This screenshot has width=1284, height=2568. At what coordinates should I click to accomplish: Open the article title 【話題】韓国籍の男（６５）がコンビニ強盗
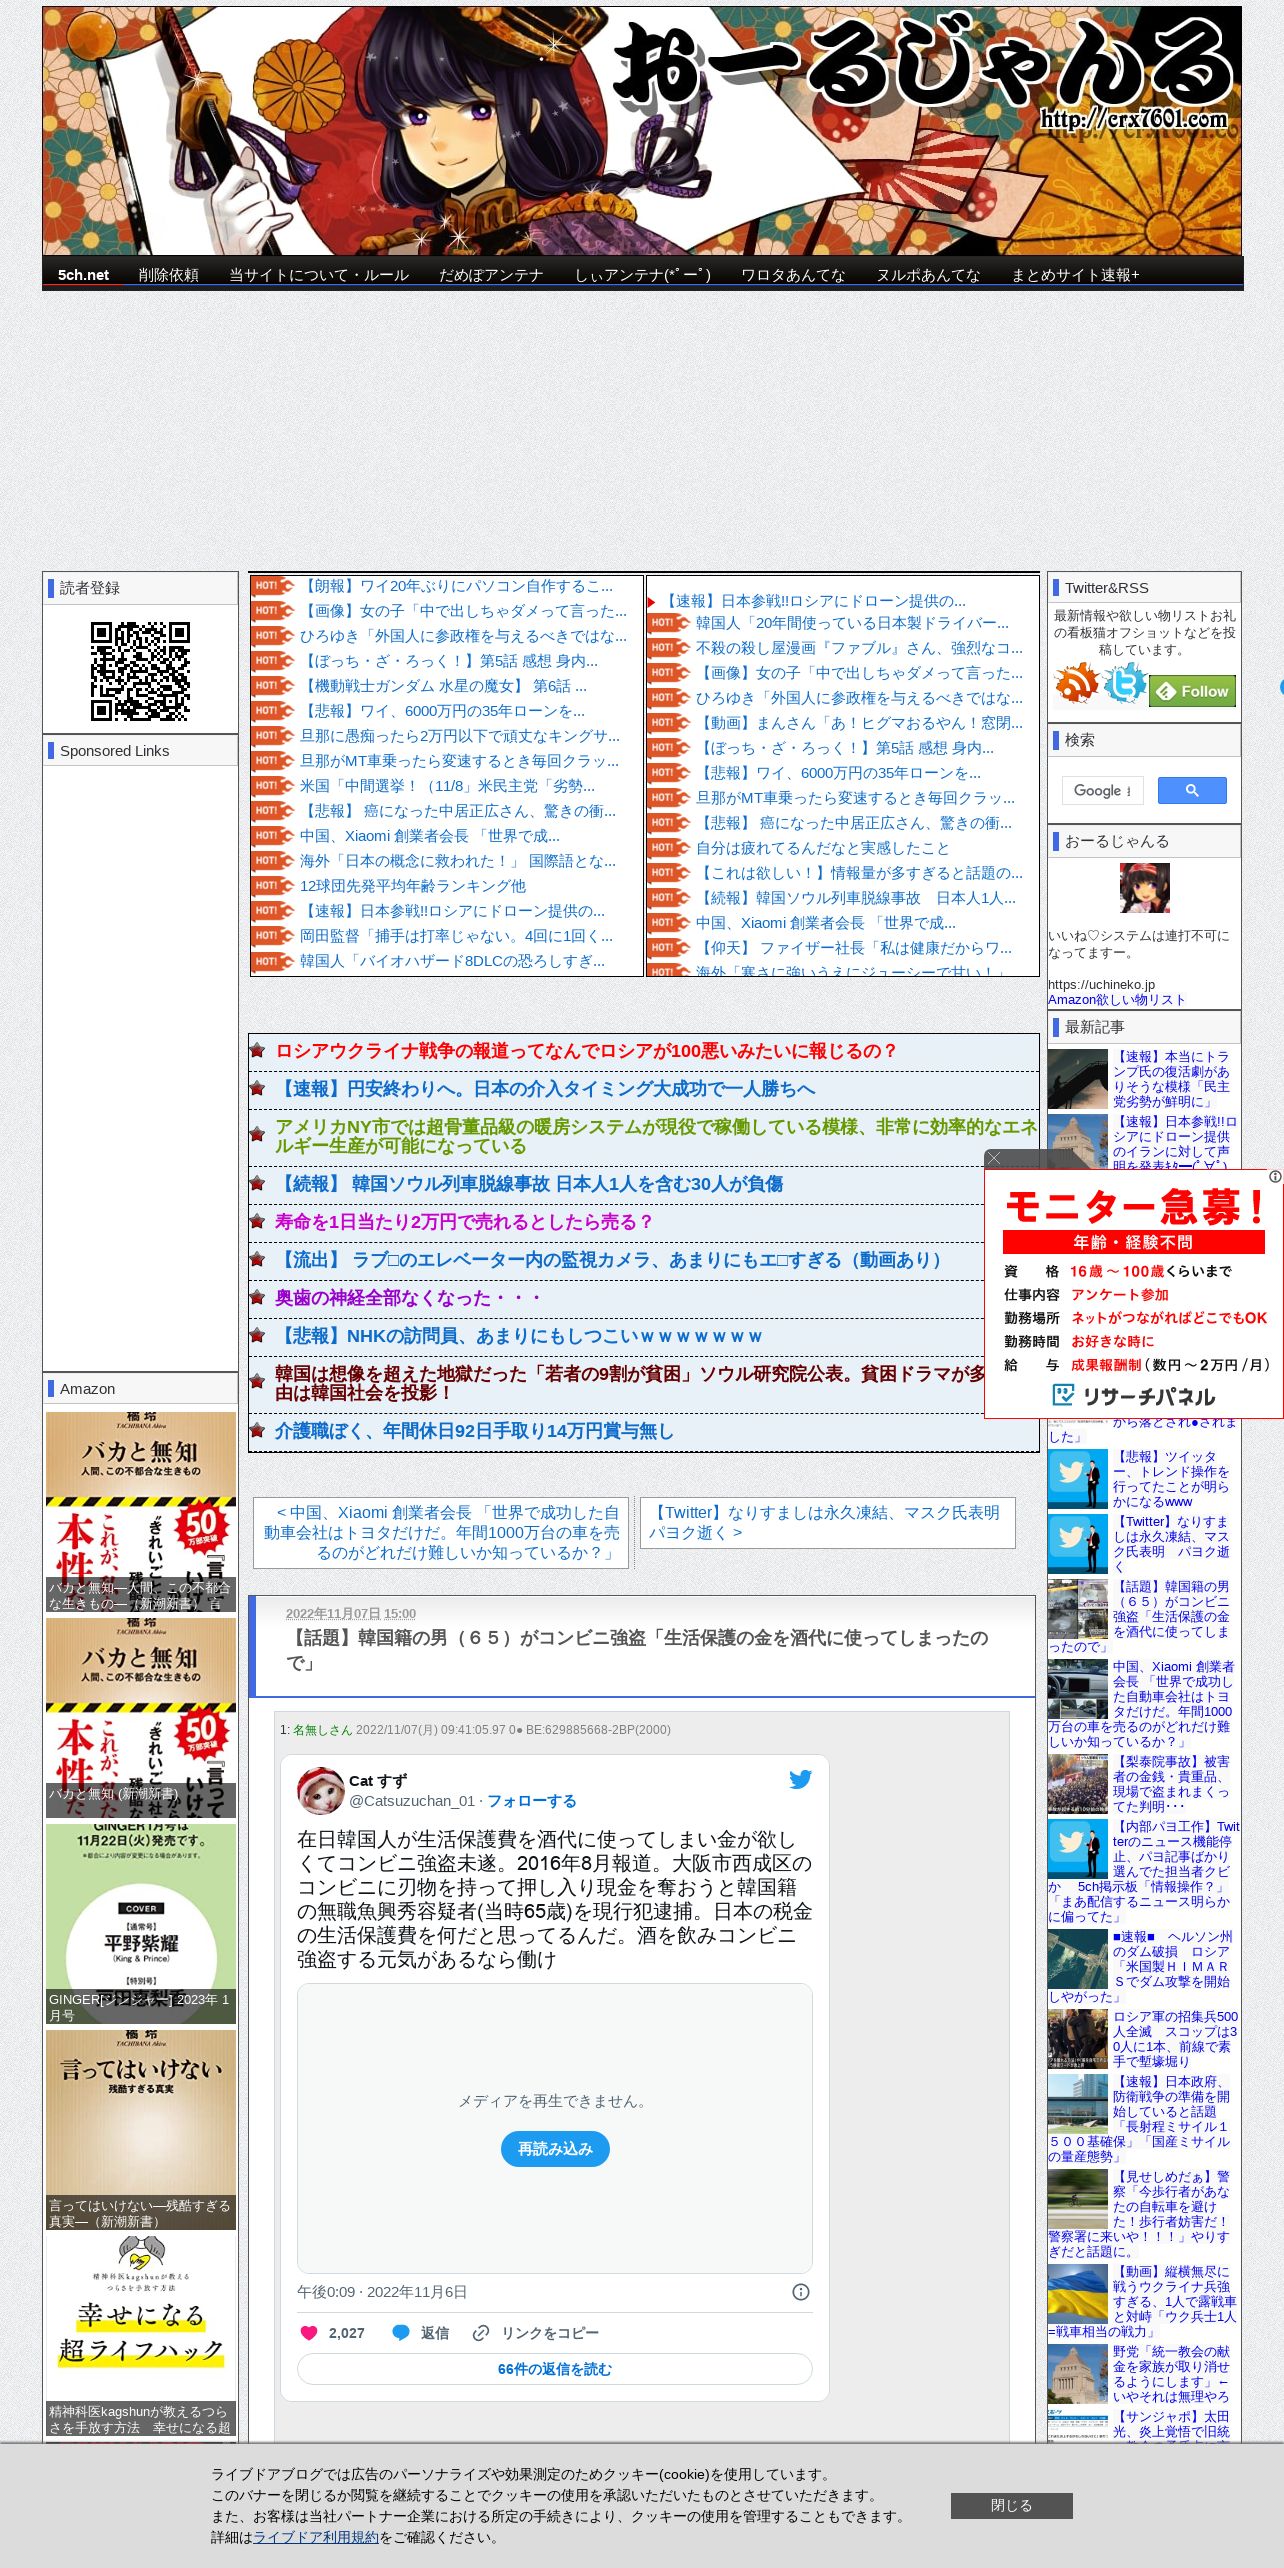pos(638,1650)
